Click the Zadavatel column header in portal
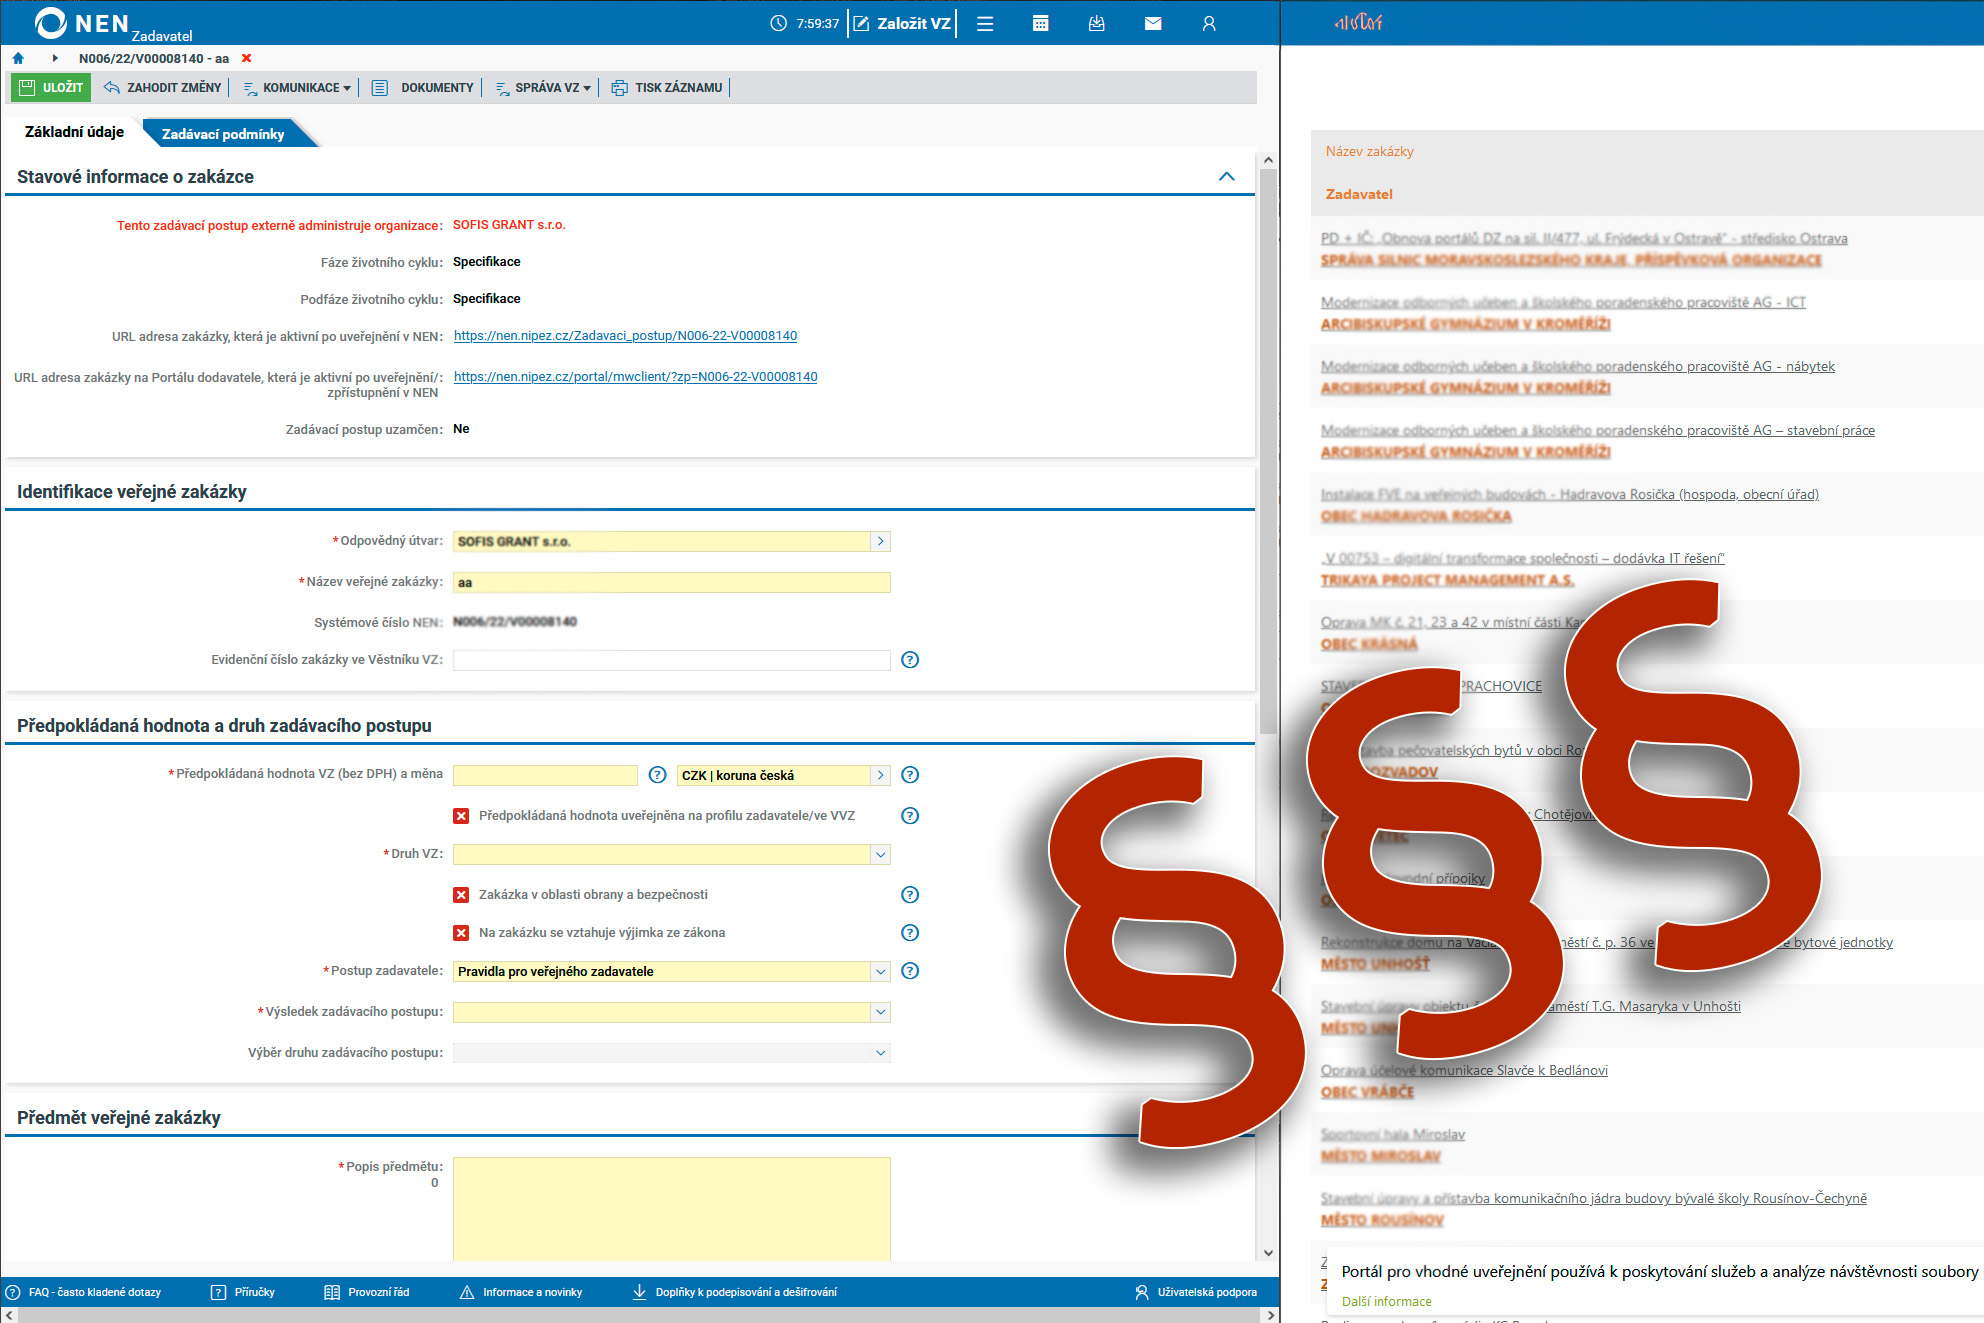The image size is (1984, 1323). pyautogui.click(x=1359, y=194)
